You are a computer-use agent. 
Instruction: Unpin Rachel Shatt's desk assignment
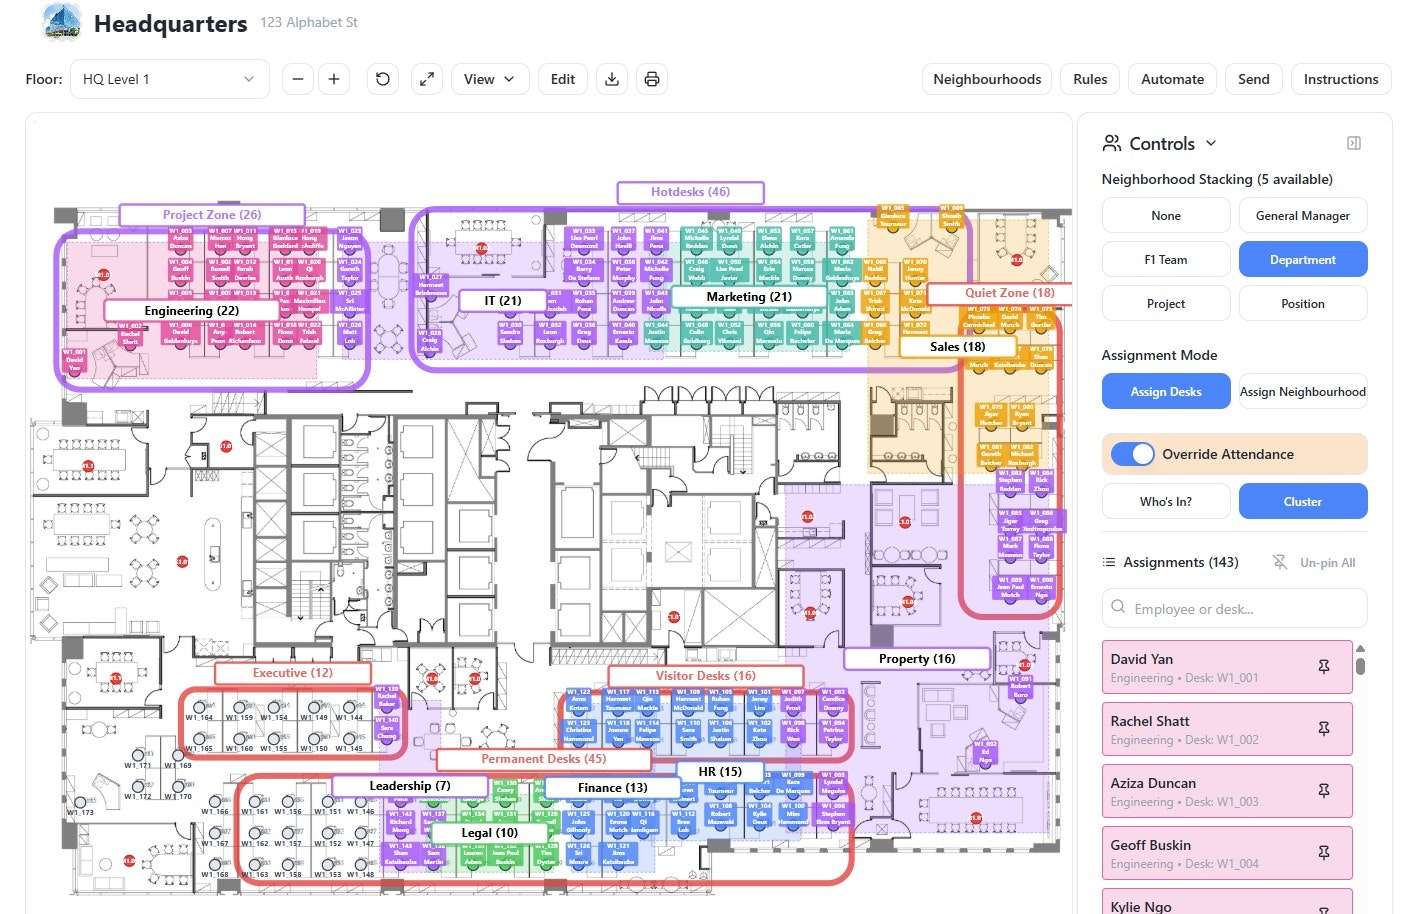pyautogui.click(x=1324, y=729)
